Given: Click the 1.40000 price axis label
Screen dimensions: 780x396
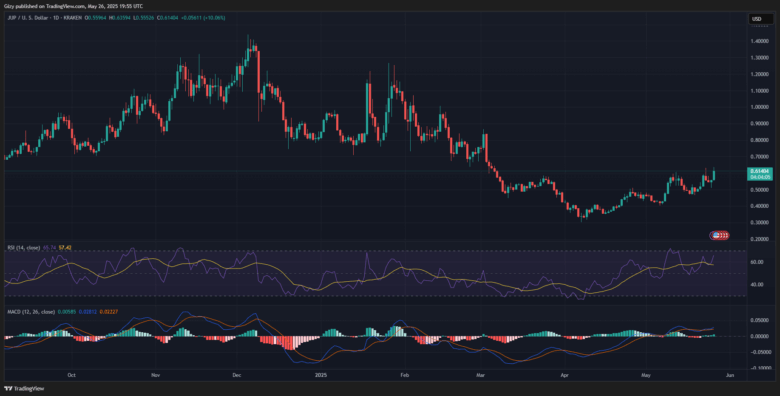Looking at the screenshot, I should coord(759,42).
